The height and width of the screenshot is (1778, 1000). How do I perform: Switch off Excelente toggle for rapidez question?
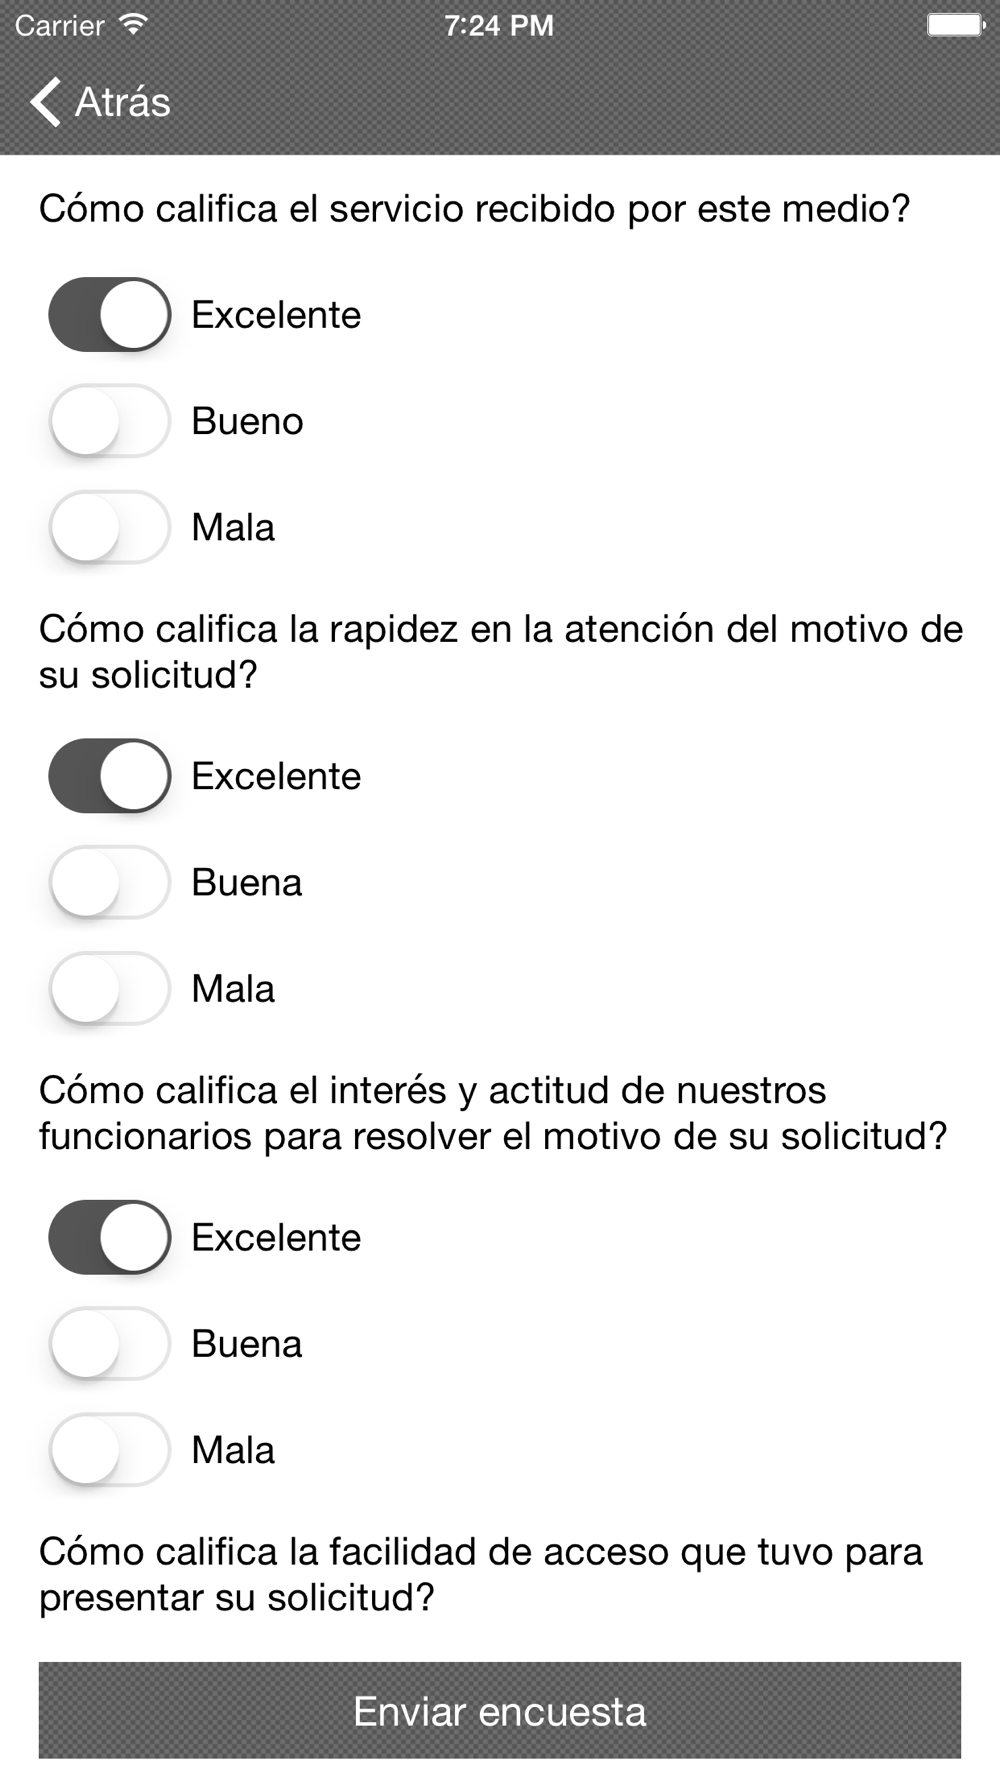pos(110,776)
